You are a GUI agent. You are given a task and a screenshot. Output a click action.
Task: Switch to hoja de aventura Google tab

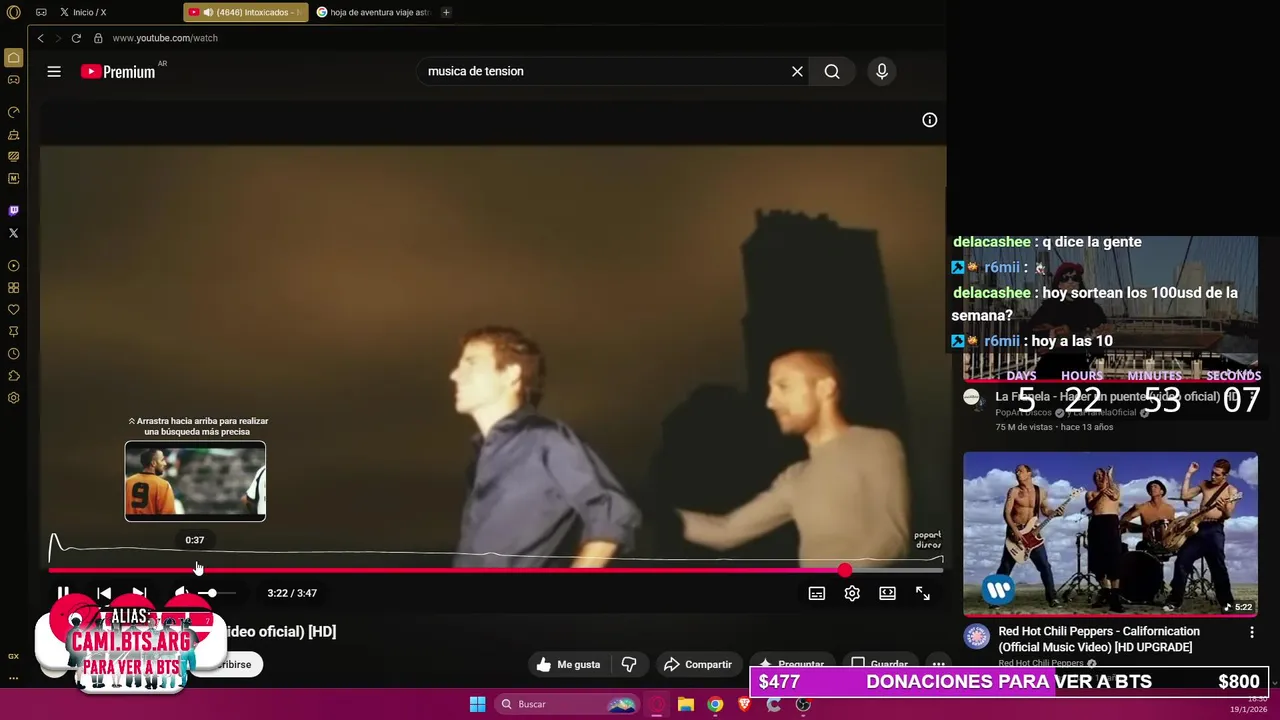click(373, 12)
